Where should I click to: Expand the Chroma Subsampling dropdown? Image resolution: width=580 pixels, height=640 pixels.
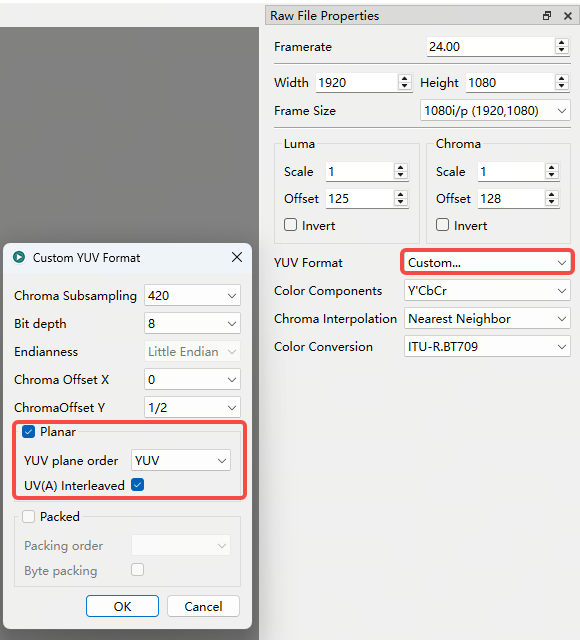click(192, 295)
